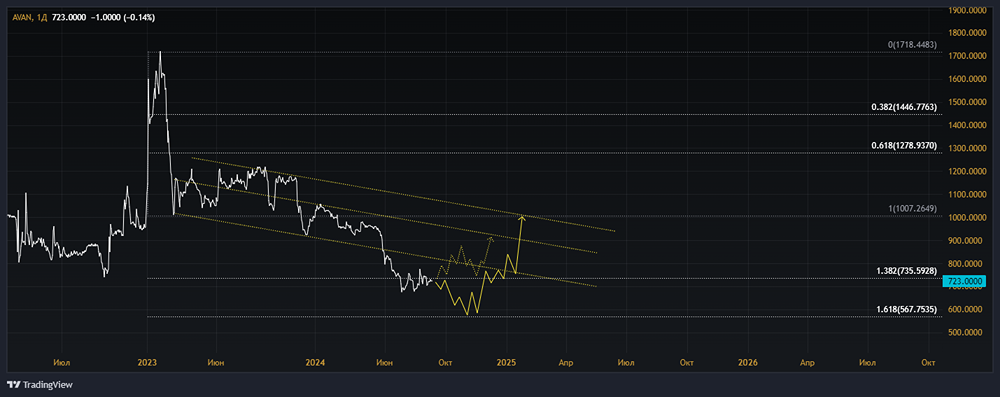Click the Апр label right after 2025

click(x=566, y=363)
